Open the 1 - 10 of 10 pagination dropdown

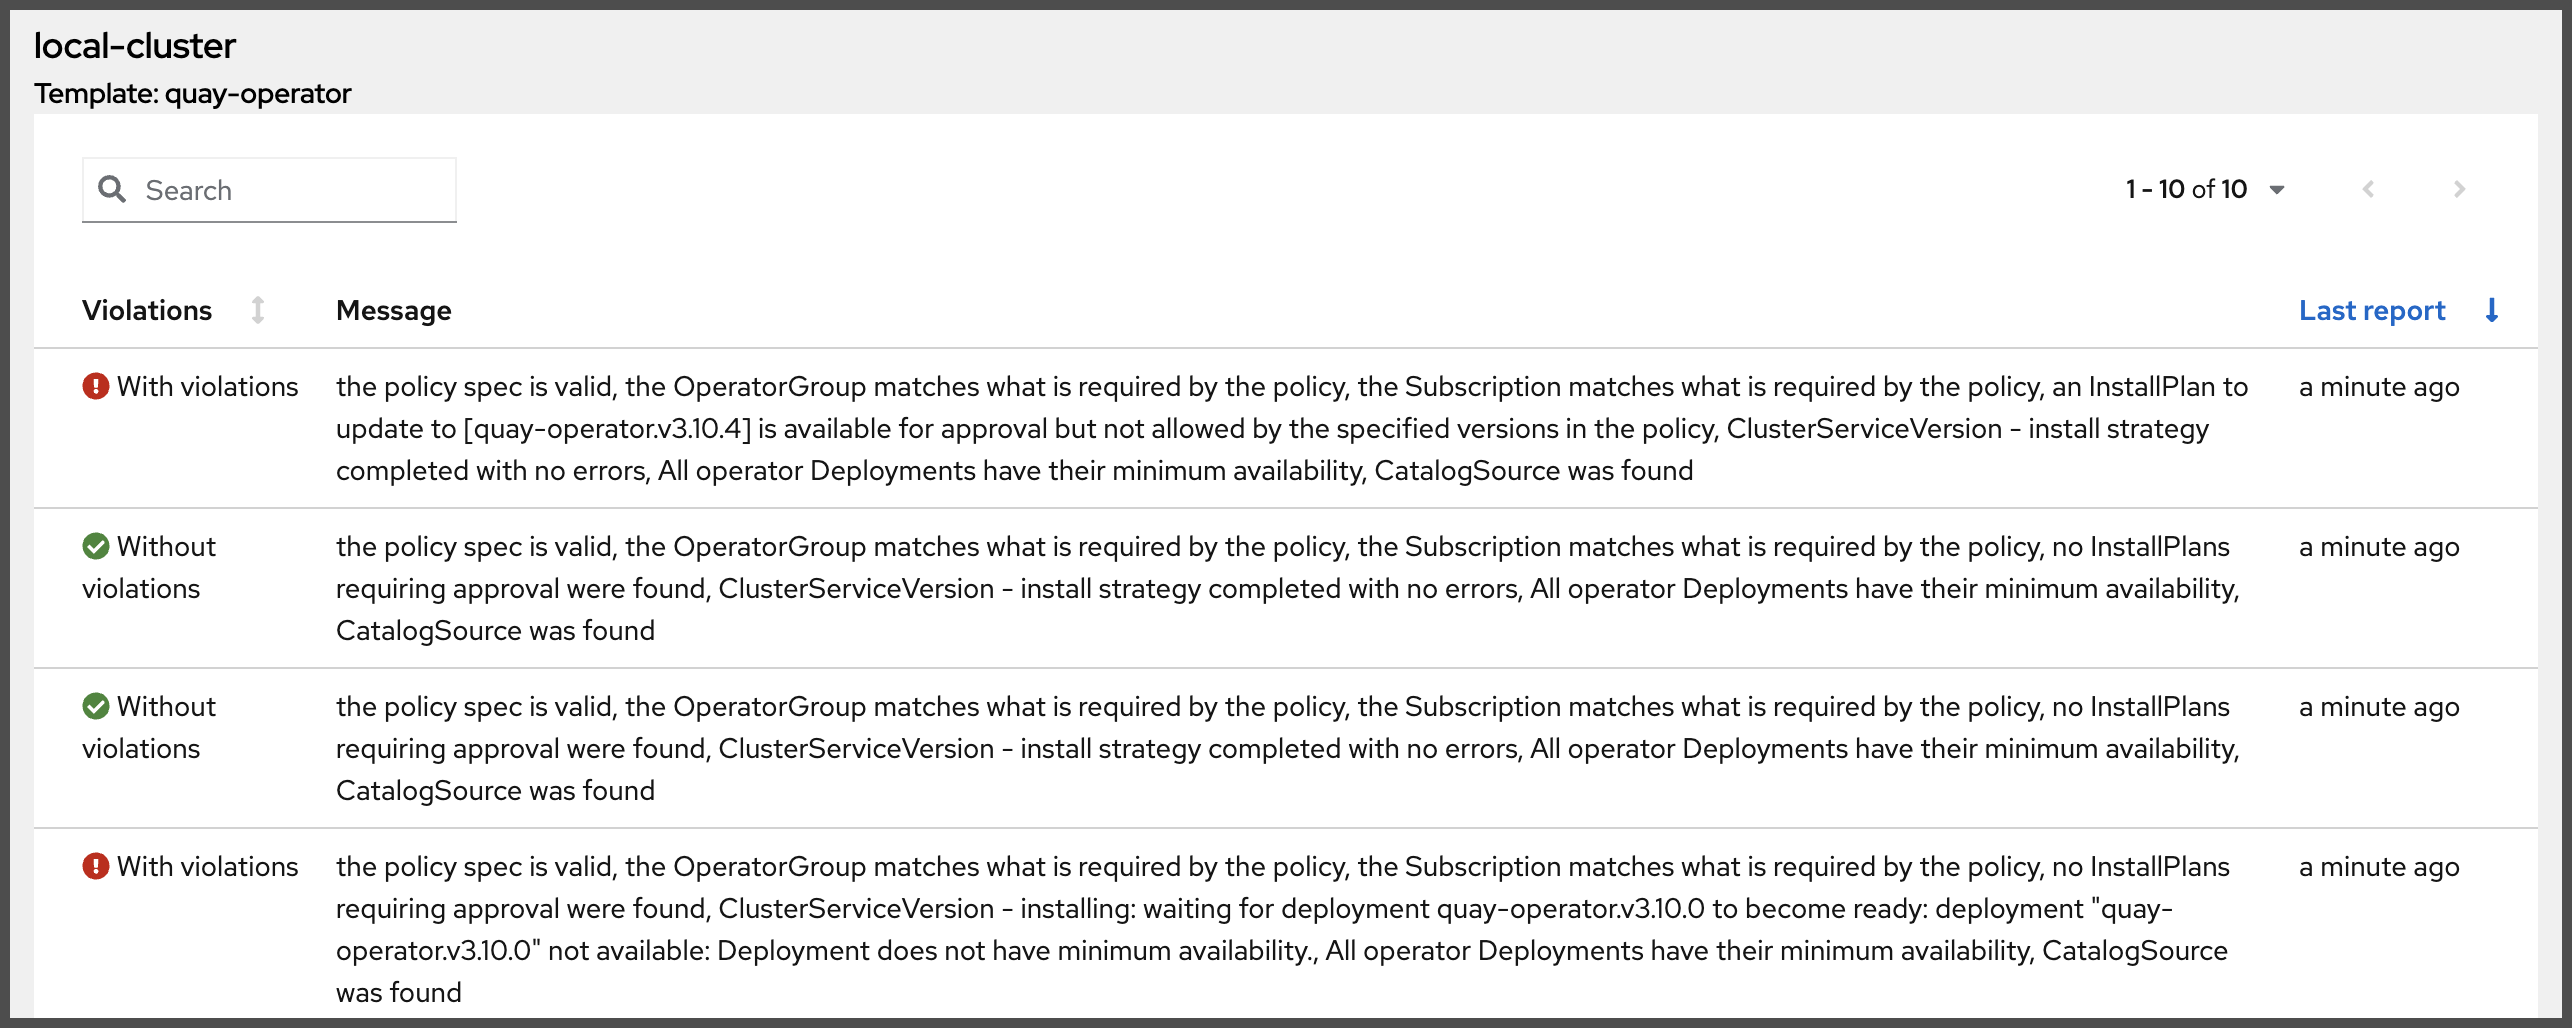2205,189
